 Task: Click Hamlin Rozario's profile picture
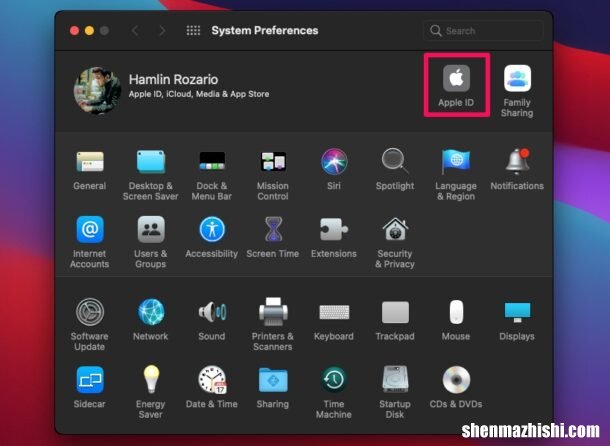coord(97,90)
